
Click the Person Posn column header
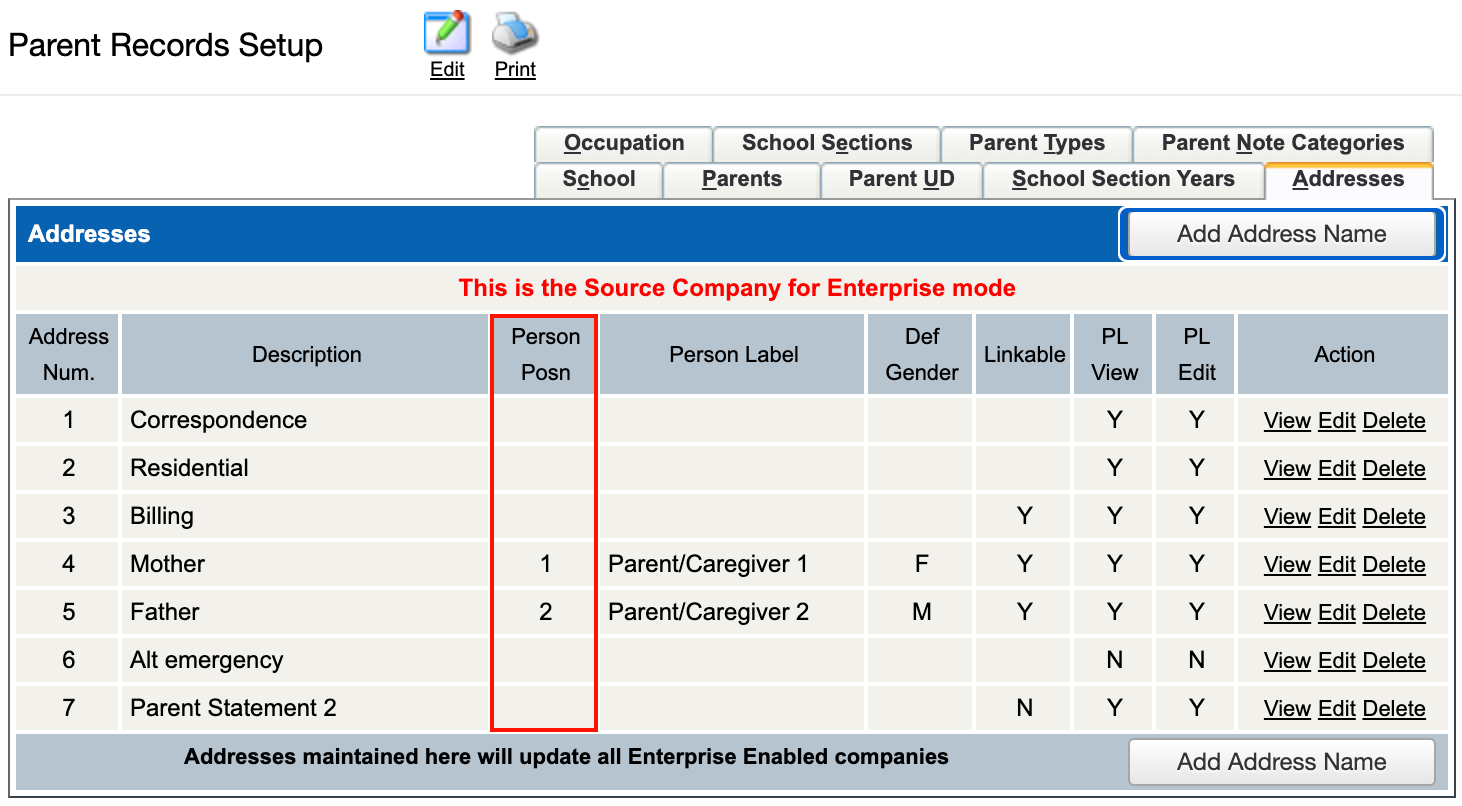click(x=545, y=355)
